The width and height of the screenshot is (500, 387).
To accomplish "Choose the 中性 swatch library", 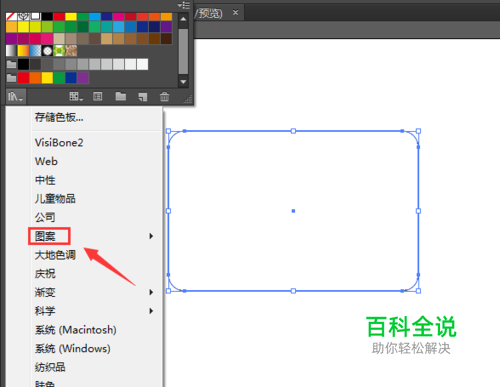I will 45,180.
